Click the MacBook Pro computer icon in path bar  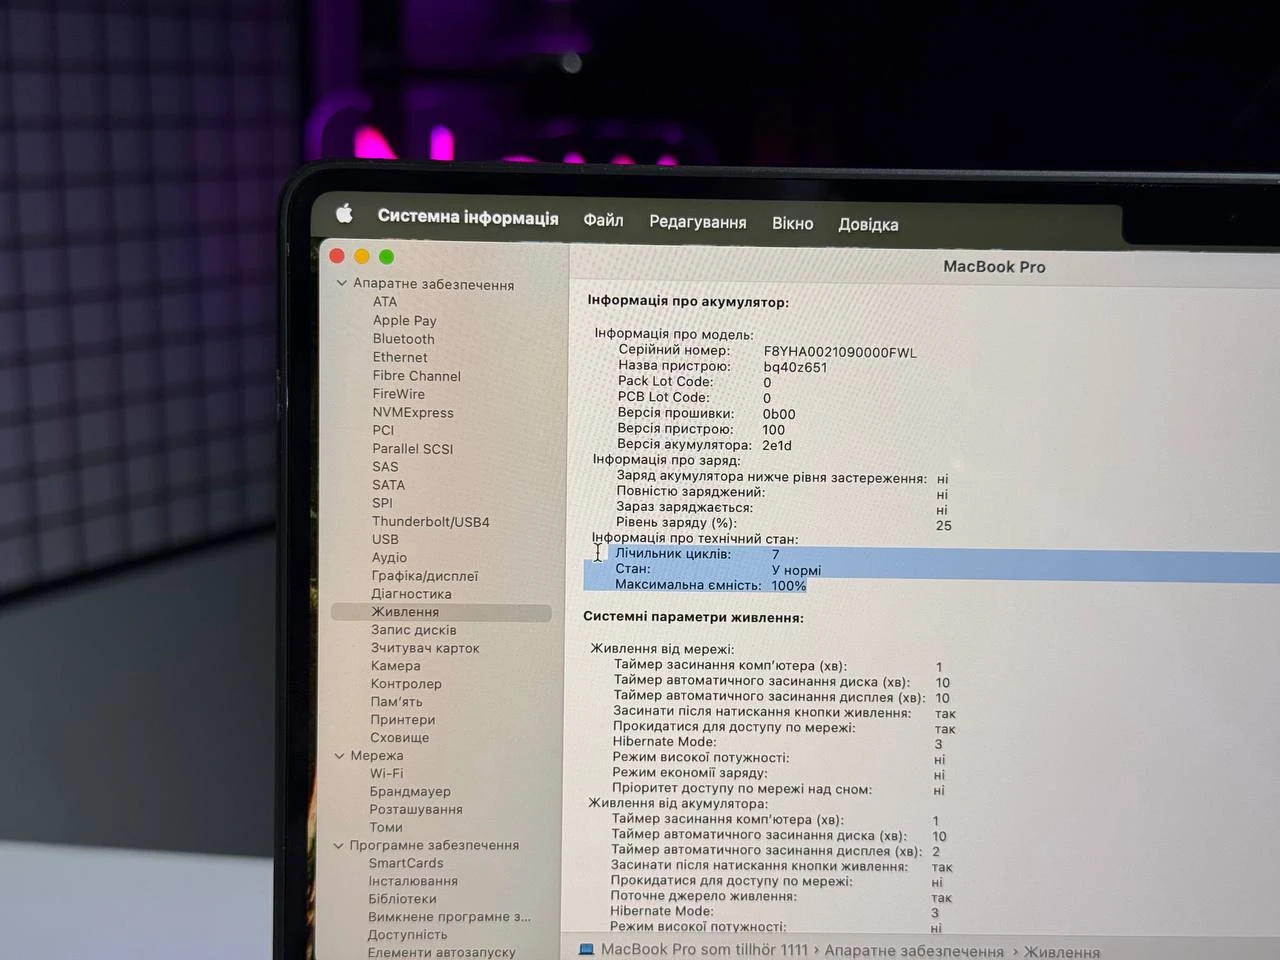click(586, 950)
